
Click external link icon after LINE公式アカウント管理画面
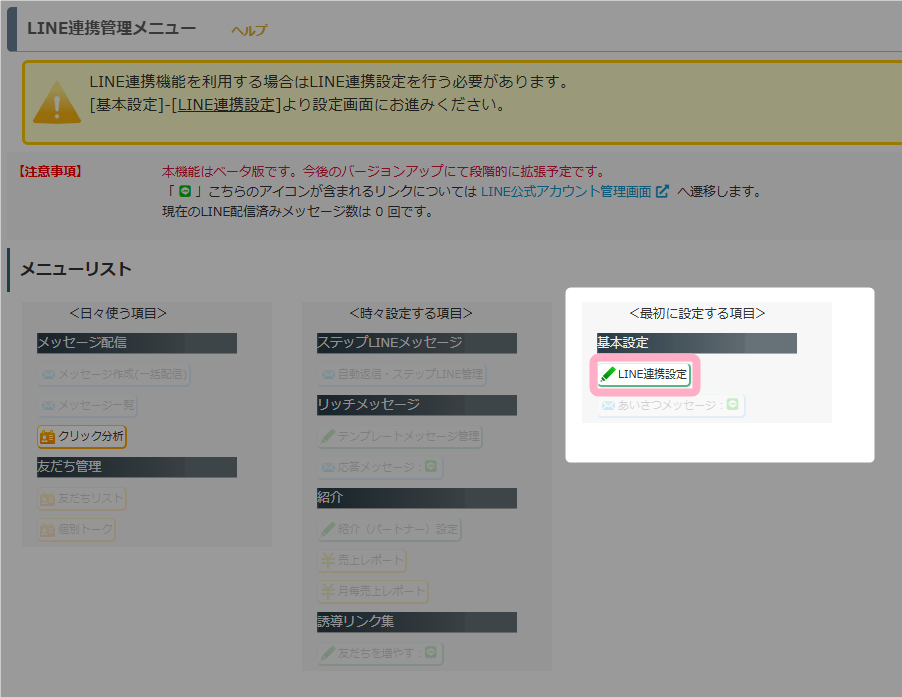click(662, 191)
